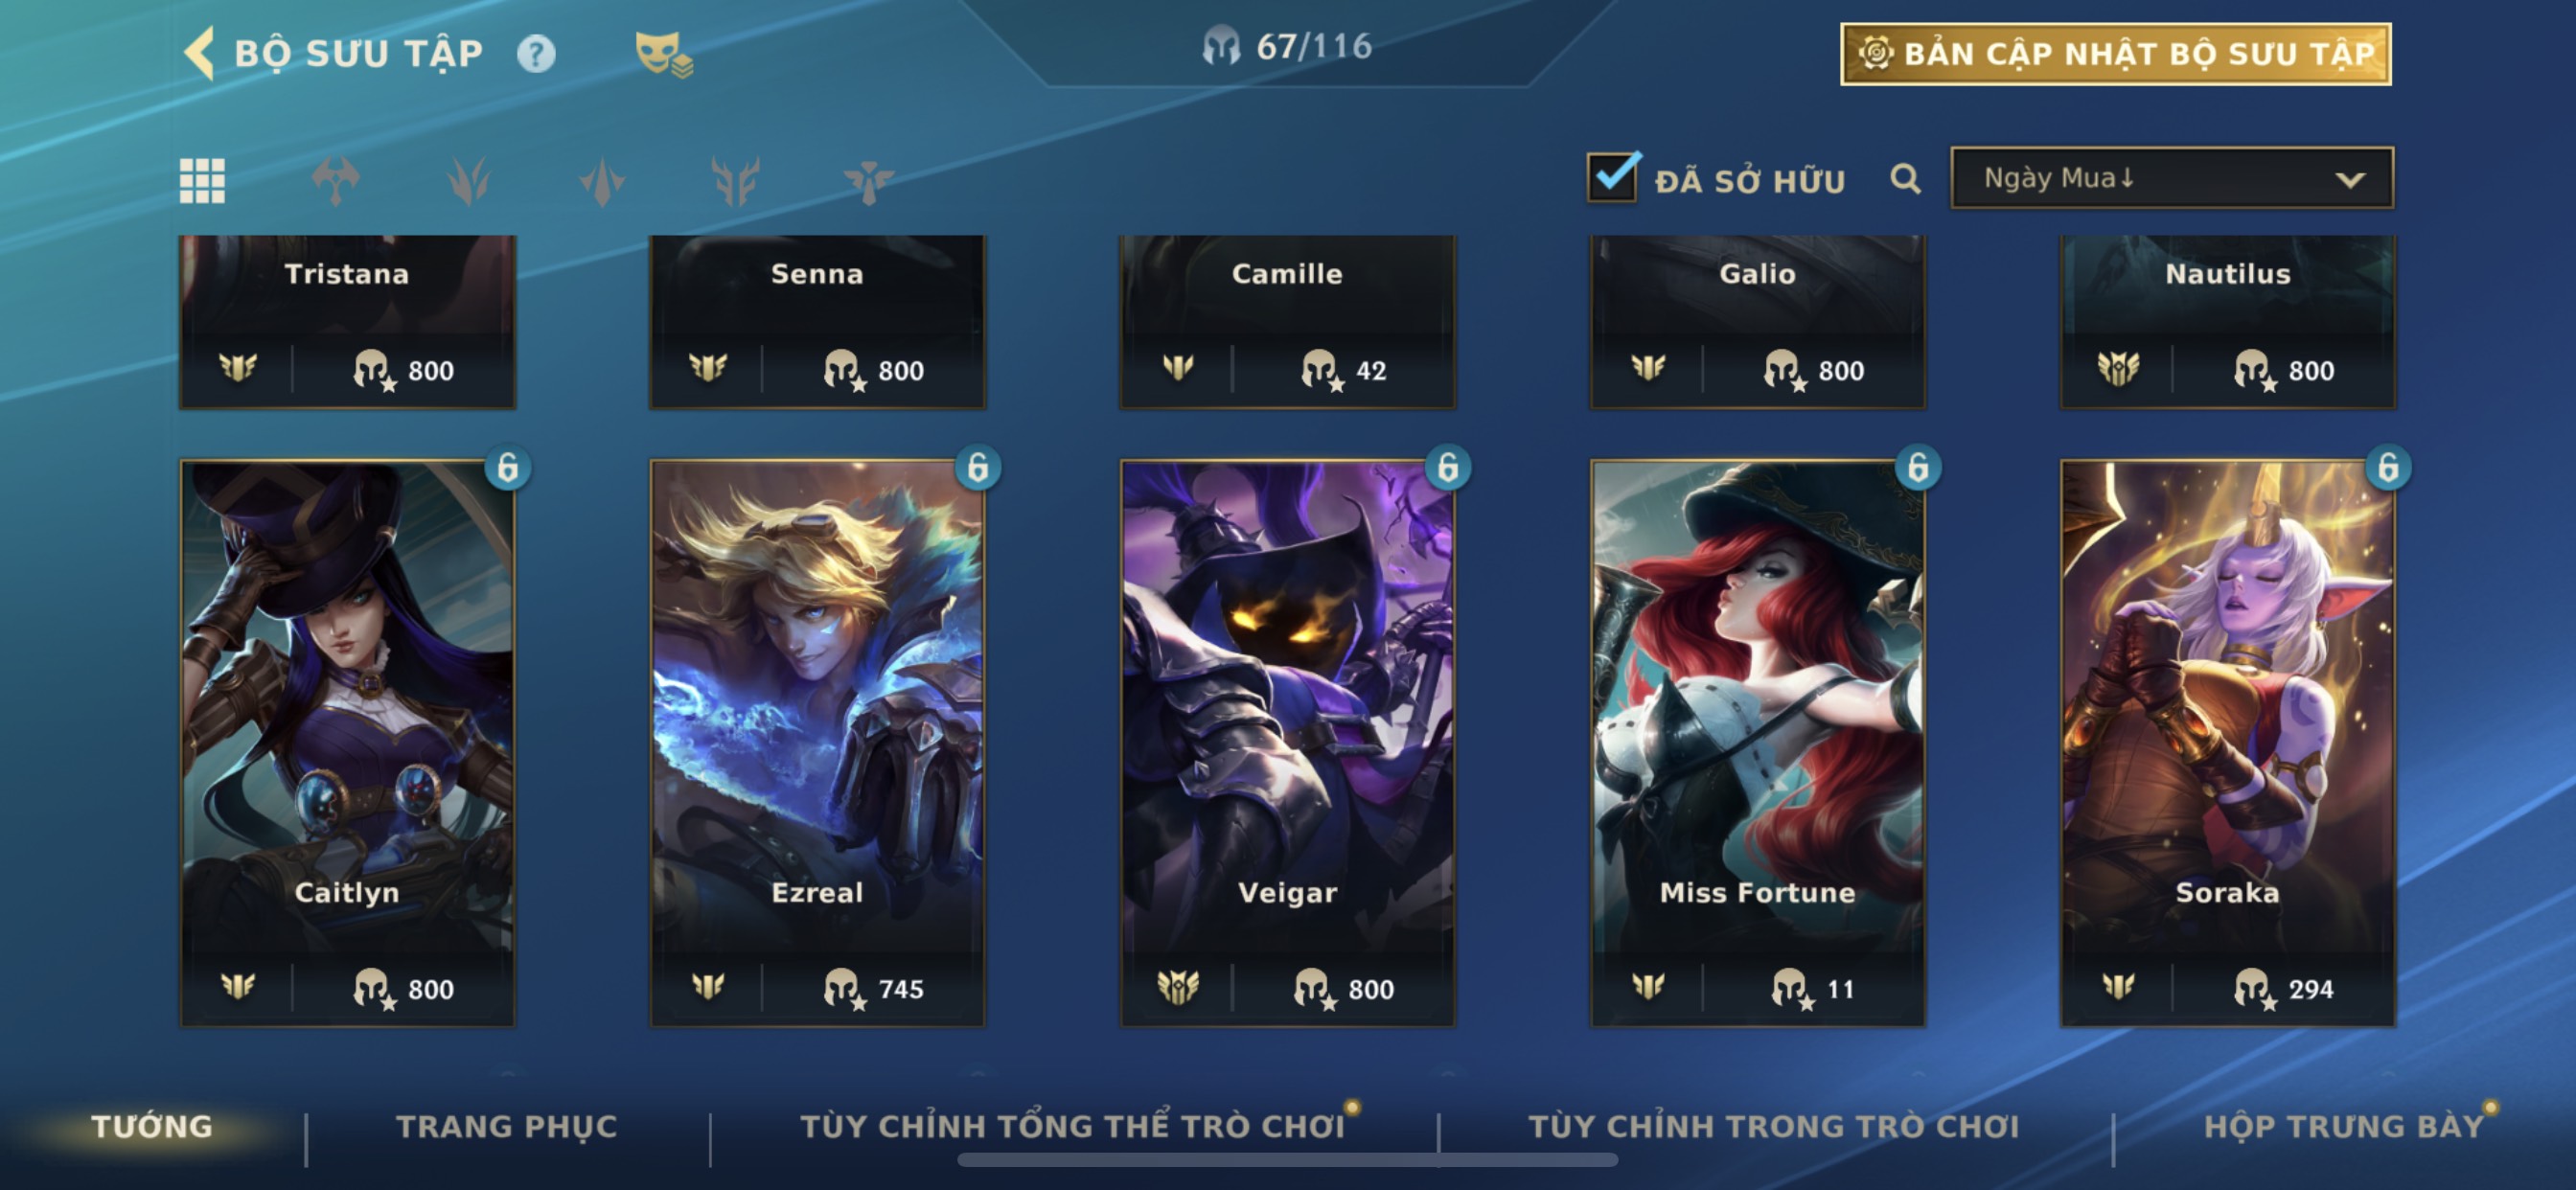2576x1190 pixels.
Task: Filter by the last role icon in row
Action: [x=868, y=181]
